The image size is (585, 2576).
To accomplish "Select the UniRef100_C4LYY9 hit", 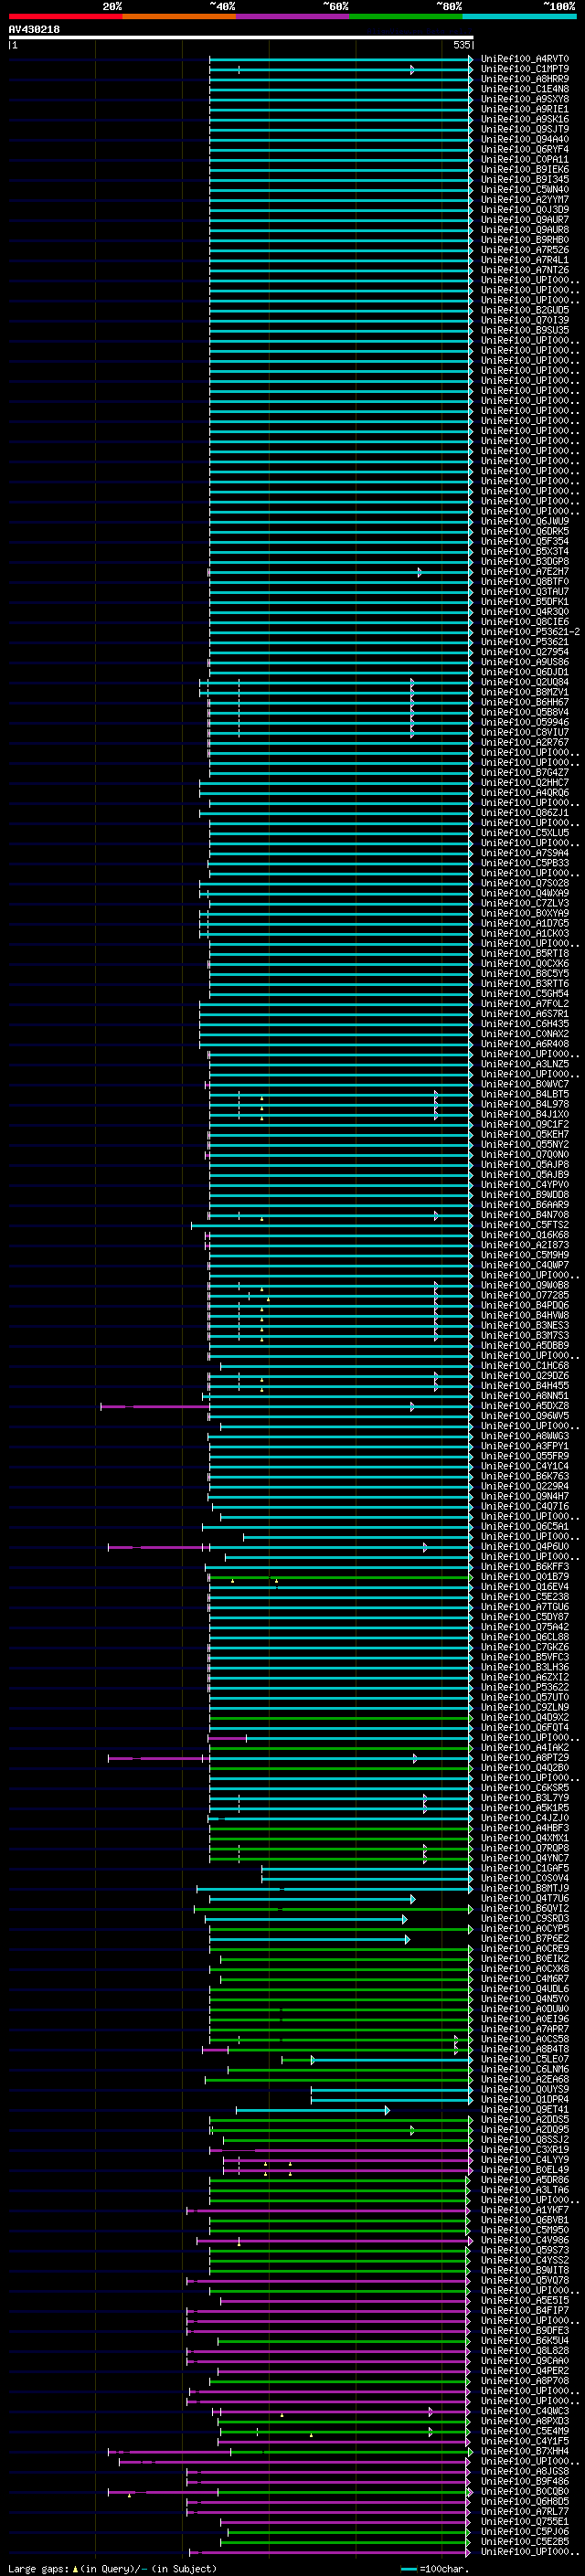I will pyautogui.click(x=525, y=2160).
